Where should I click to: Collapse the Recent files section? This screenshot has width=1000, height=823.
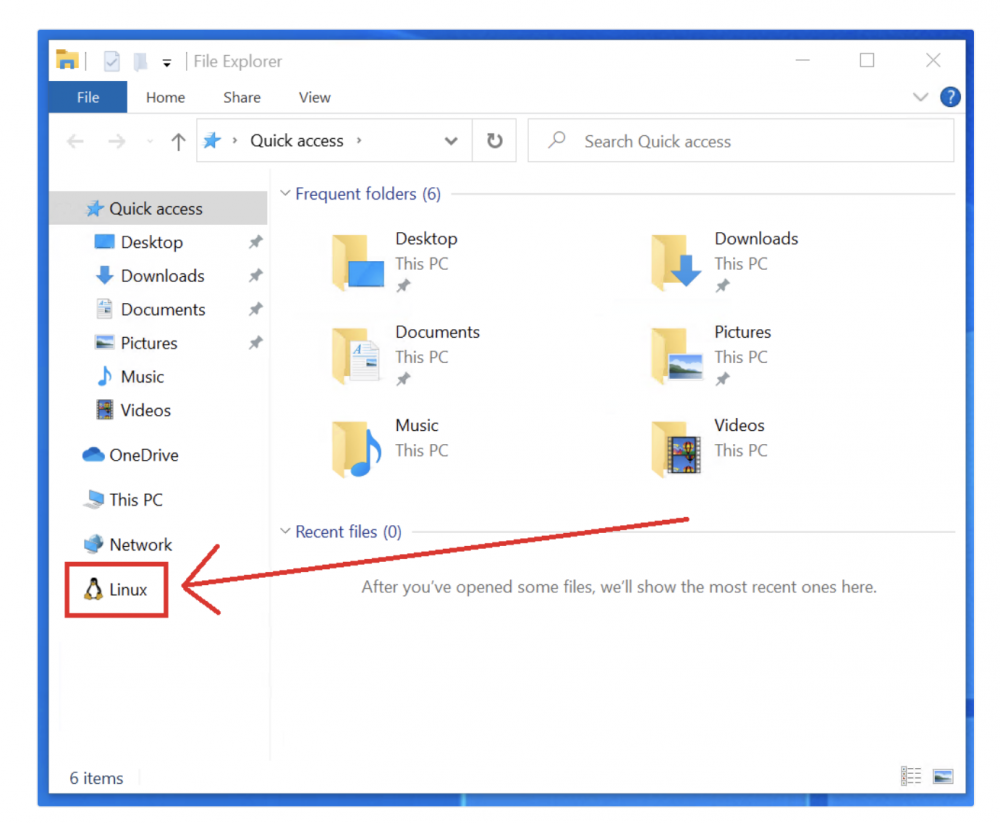(286, 532)
